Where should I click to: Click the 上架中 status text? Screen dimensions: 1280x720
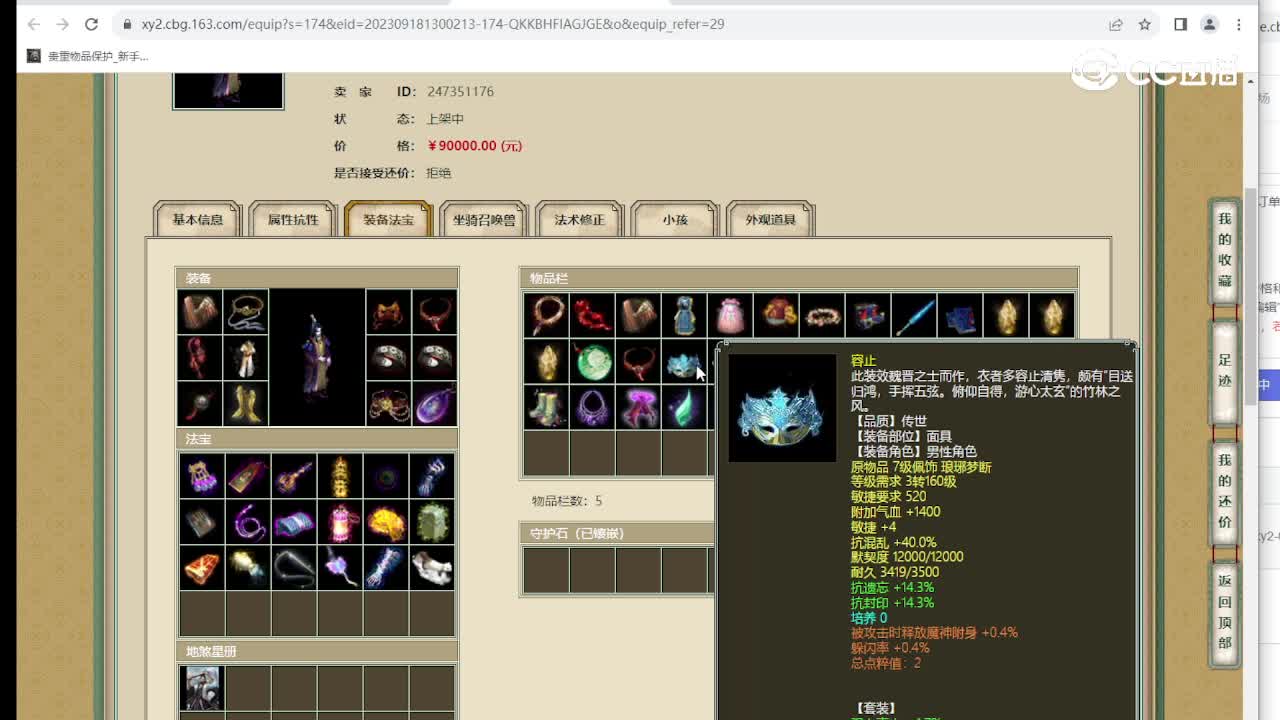click(x=445, y=118)
